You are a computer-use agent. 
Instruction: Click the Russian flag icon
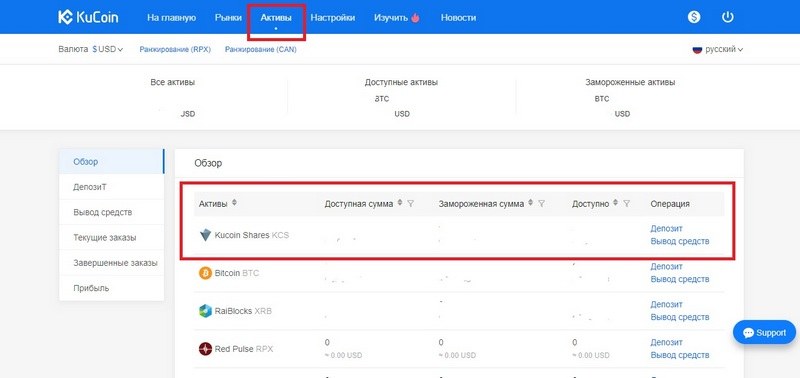pos(697,49)
